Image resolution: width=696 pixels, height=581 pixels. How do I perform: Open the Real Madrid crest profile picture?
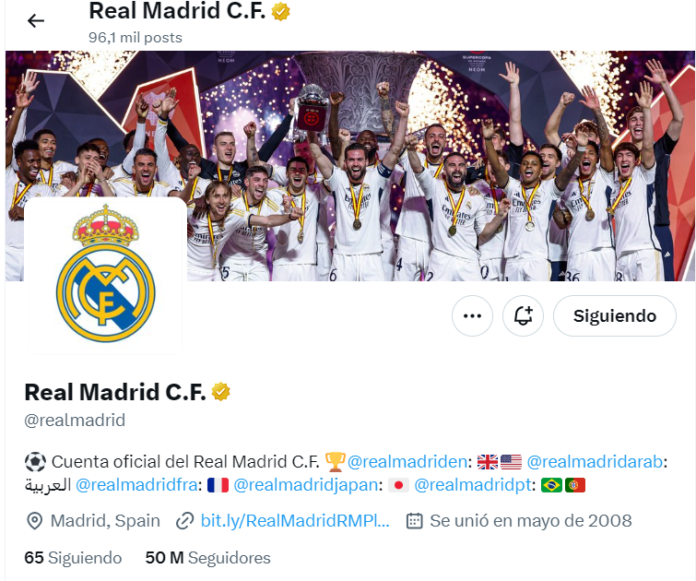(x=106, y=274)
